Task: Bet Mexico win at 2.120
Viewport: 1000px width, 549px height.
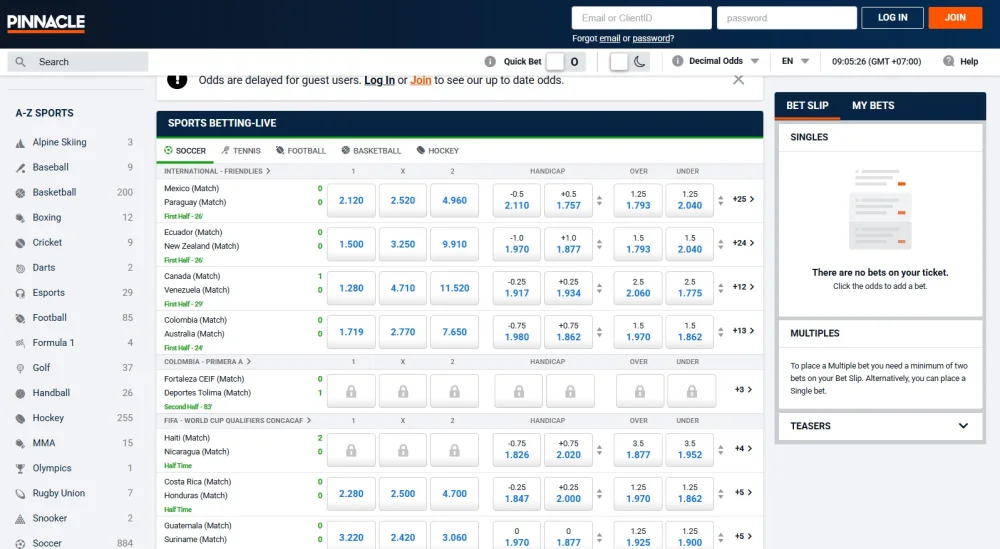Action: (x=351, y=200)
